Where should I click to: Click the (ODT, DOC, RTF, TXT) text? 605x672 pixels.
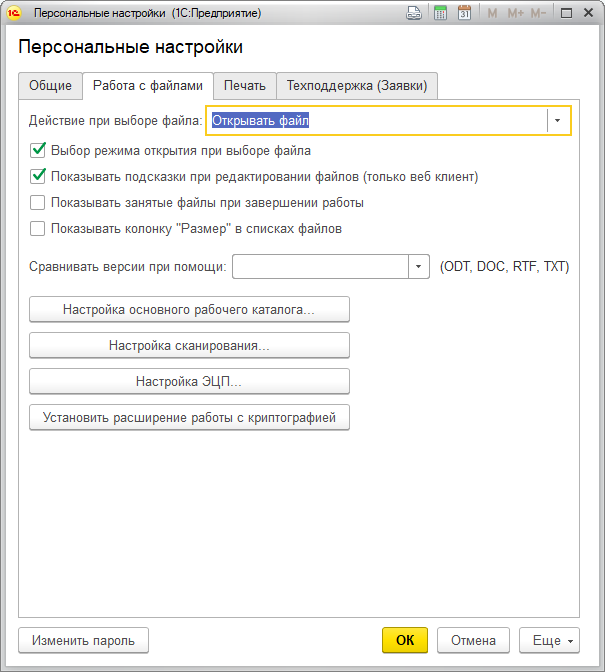pos(505,267)
